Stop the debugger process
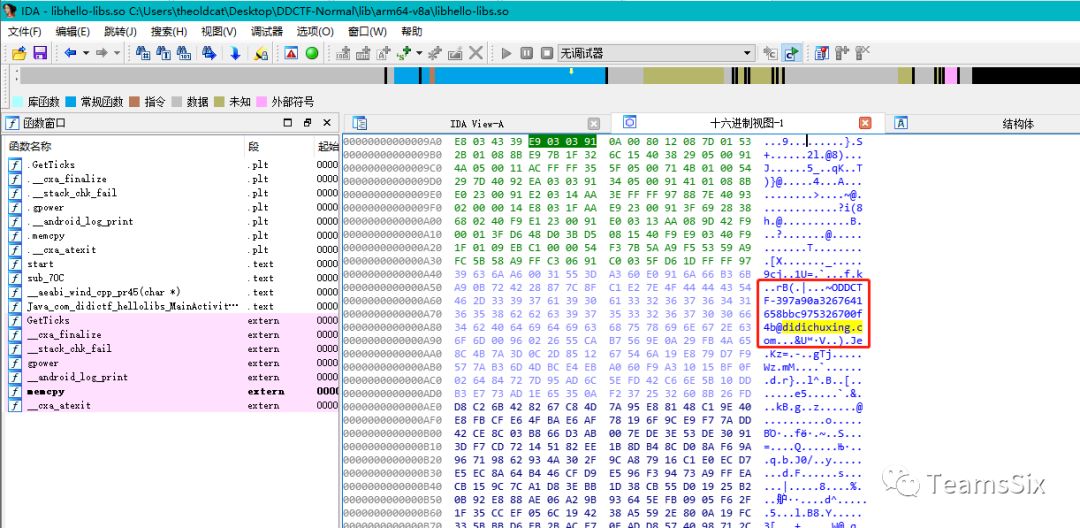This screenshot has width=1080, height=528. (x=546, y=53)
